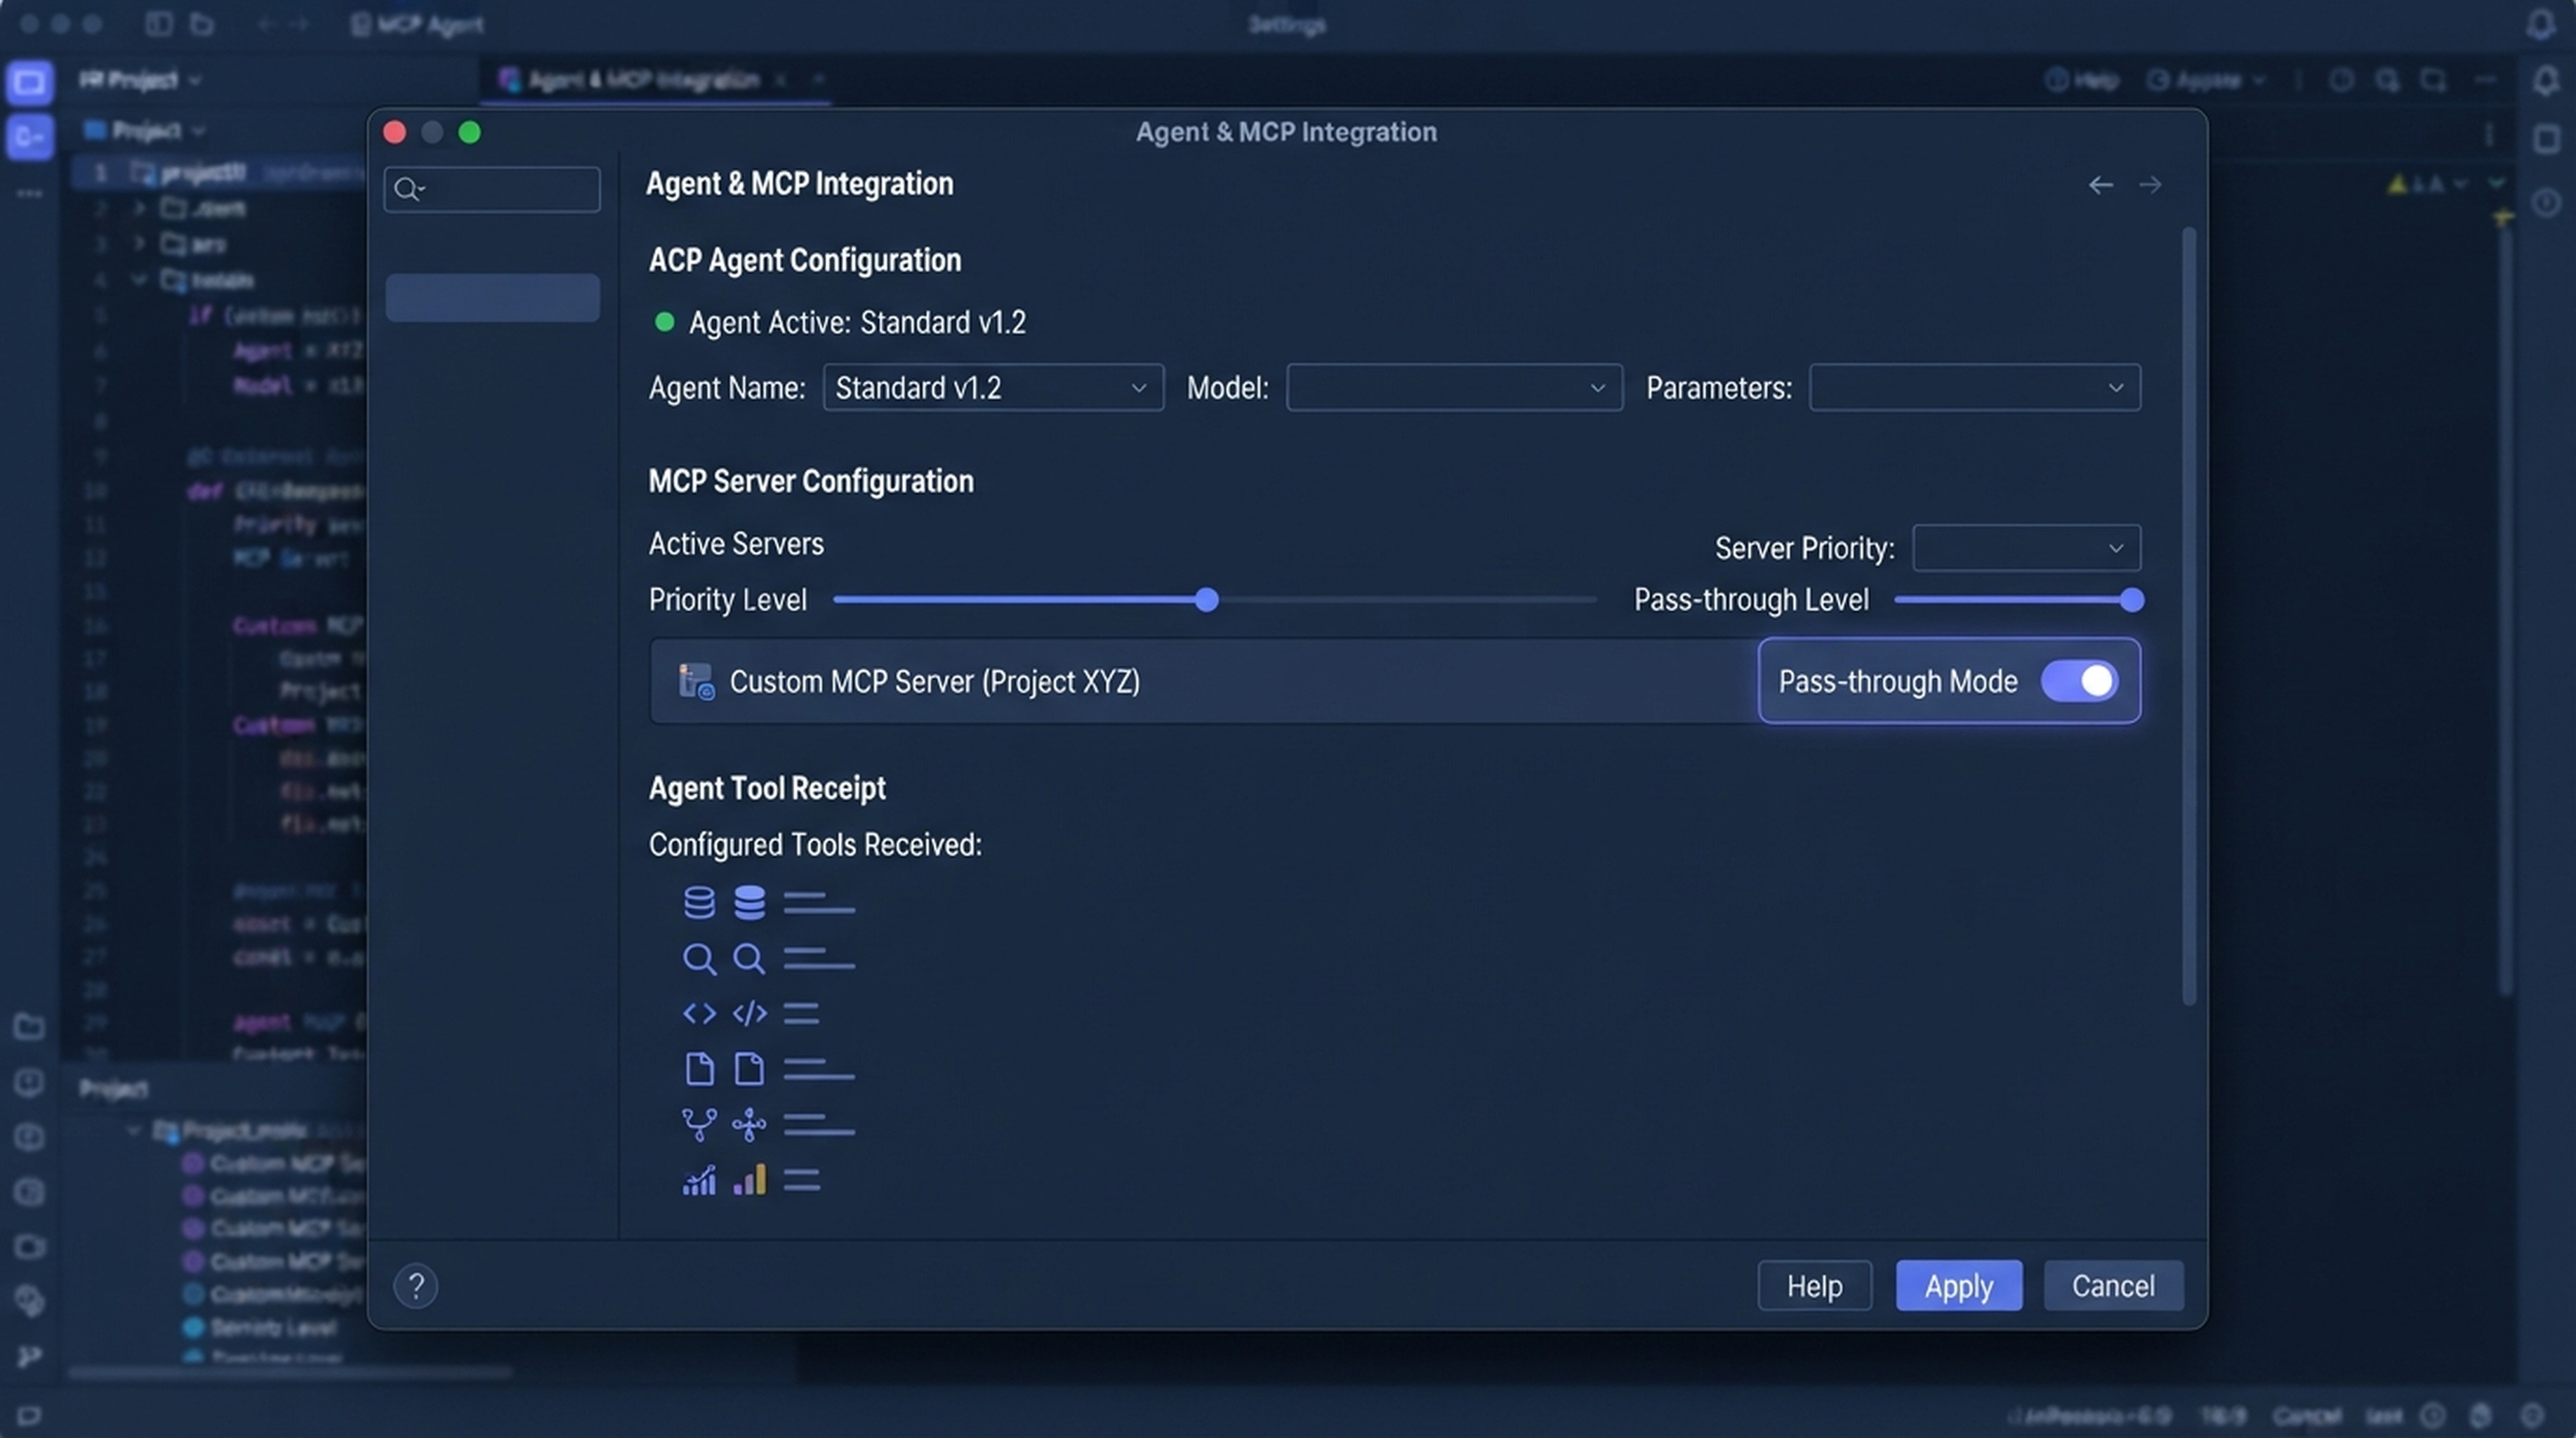2576x1438 pixels.
Task: Click the second document file icon
Action: [749, 1069]
